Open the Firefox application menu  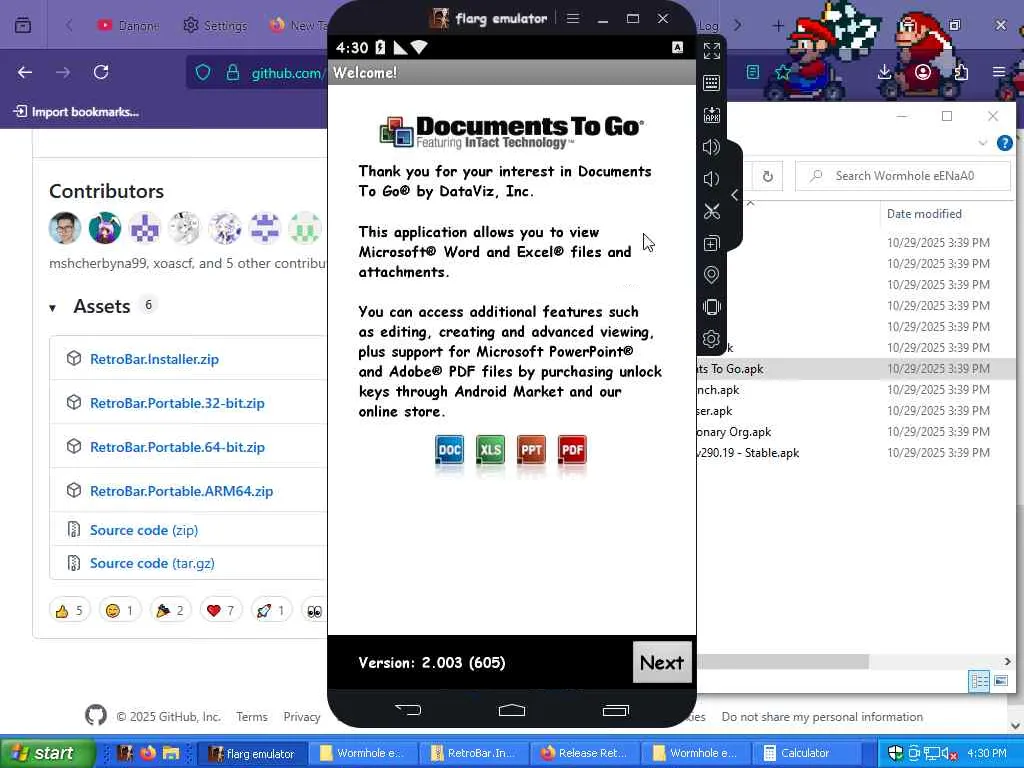click(999, 72)
